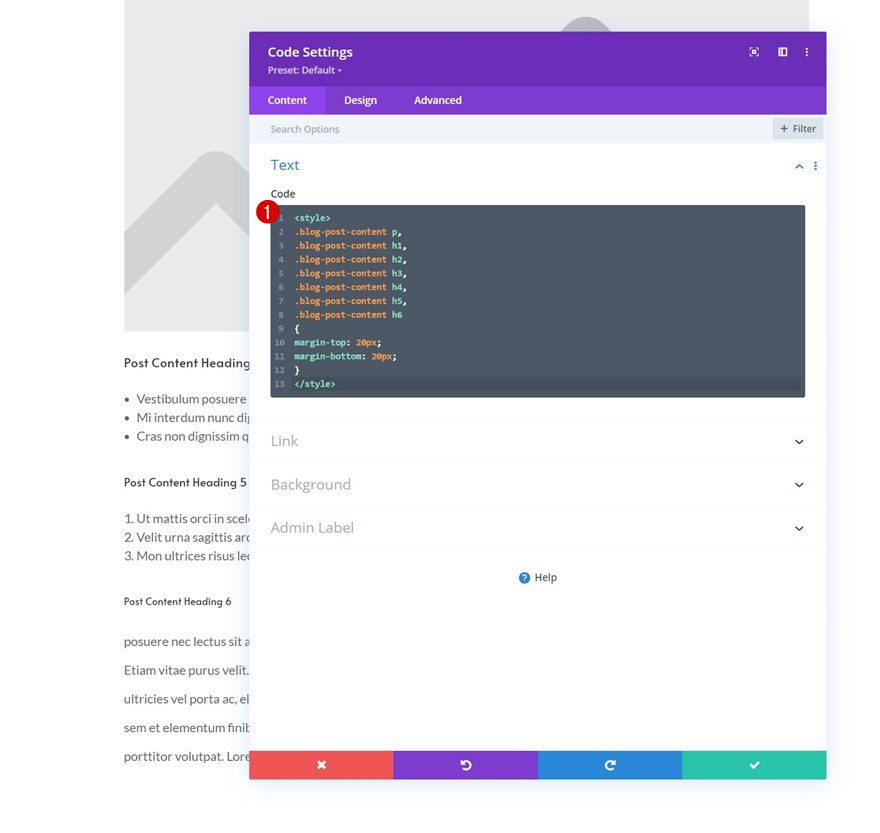Discard changes with the red X button

point(321,764)
